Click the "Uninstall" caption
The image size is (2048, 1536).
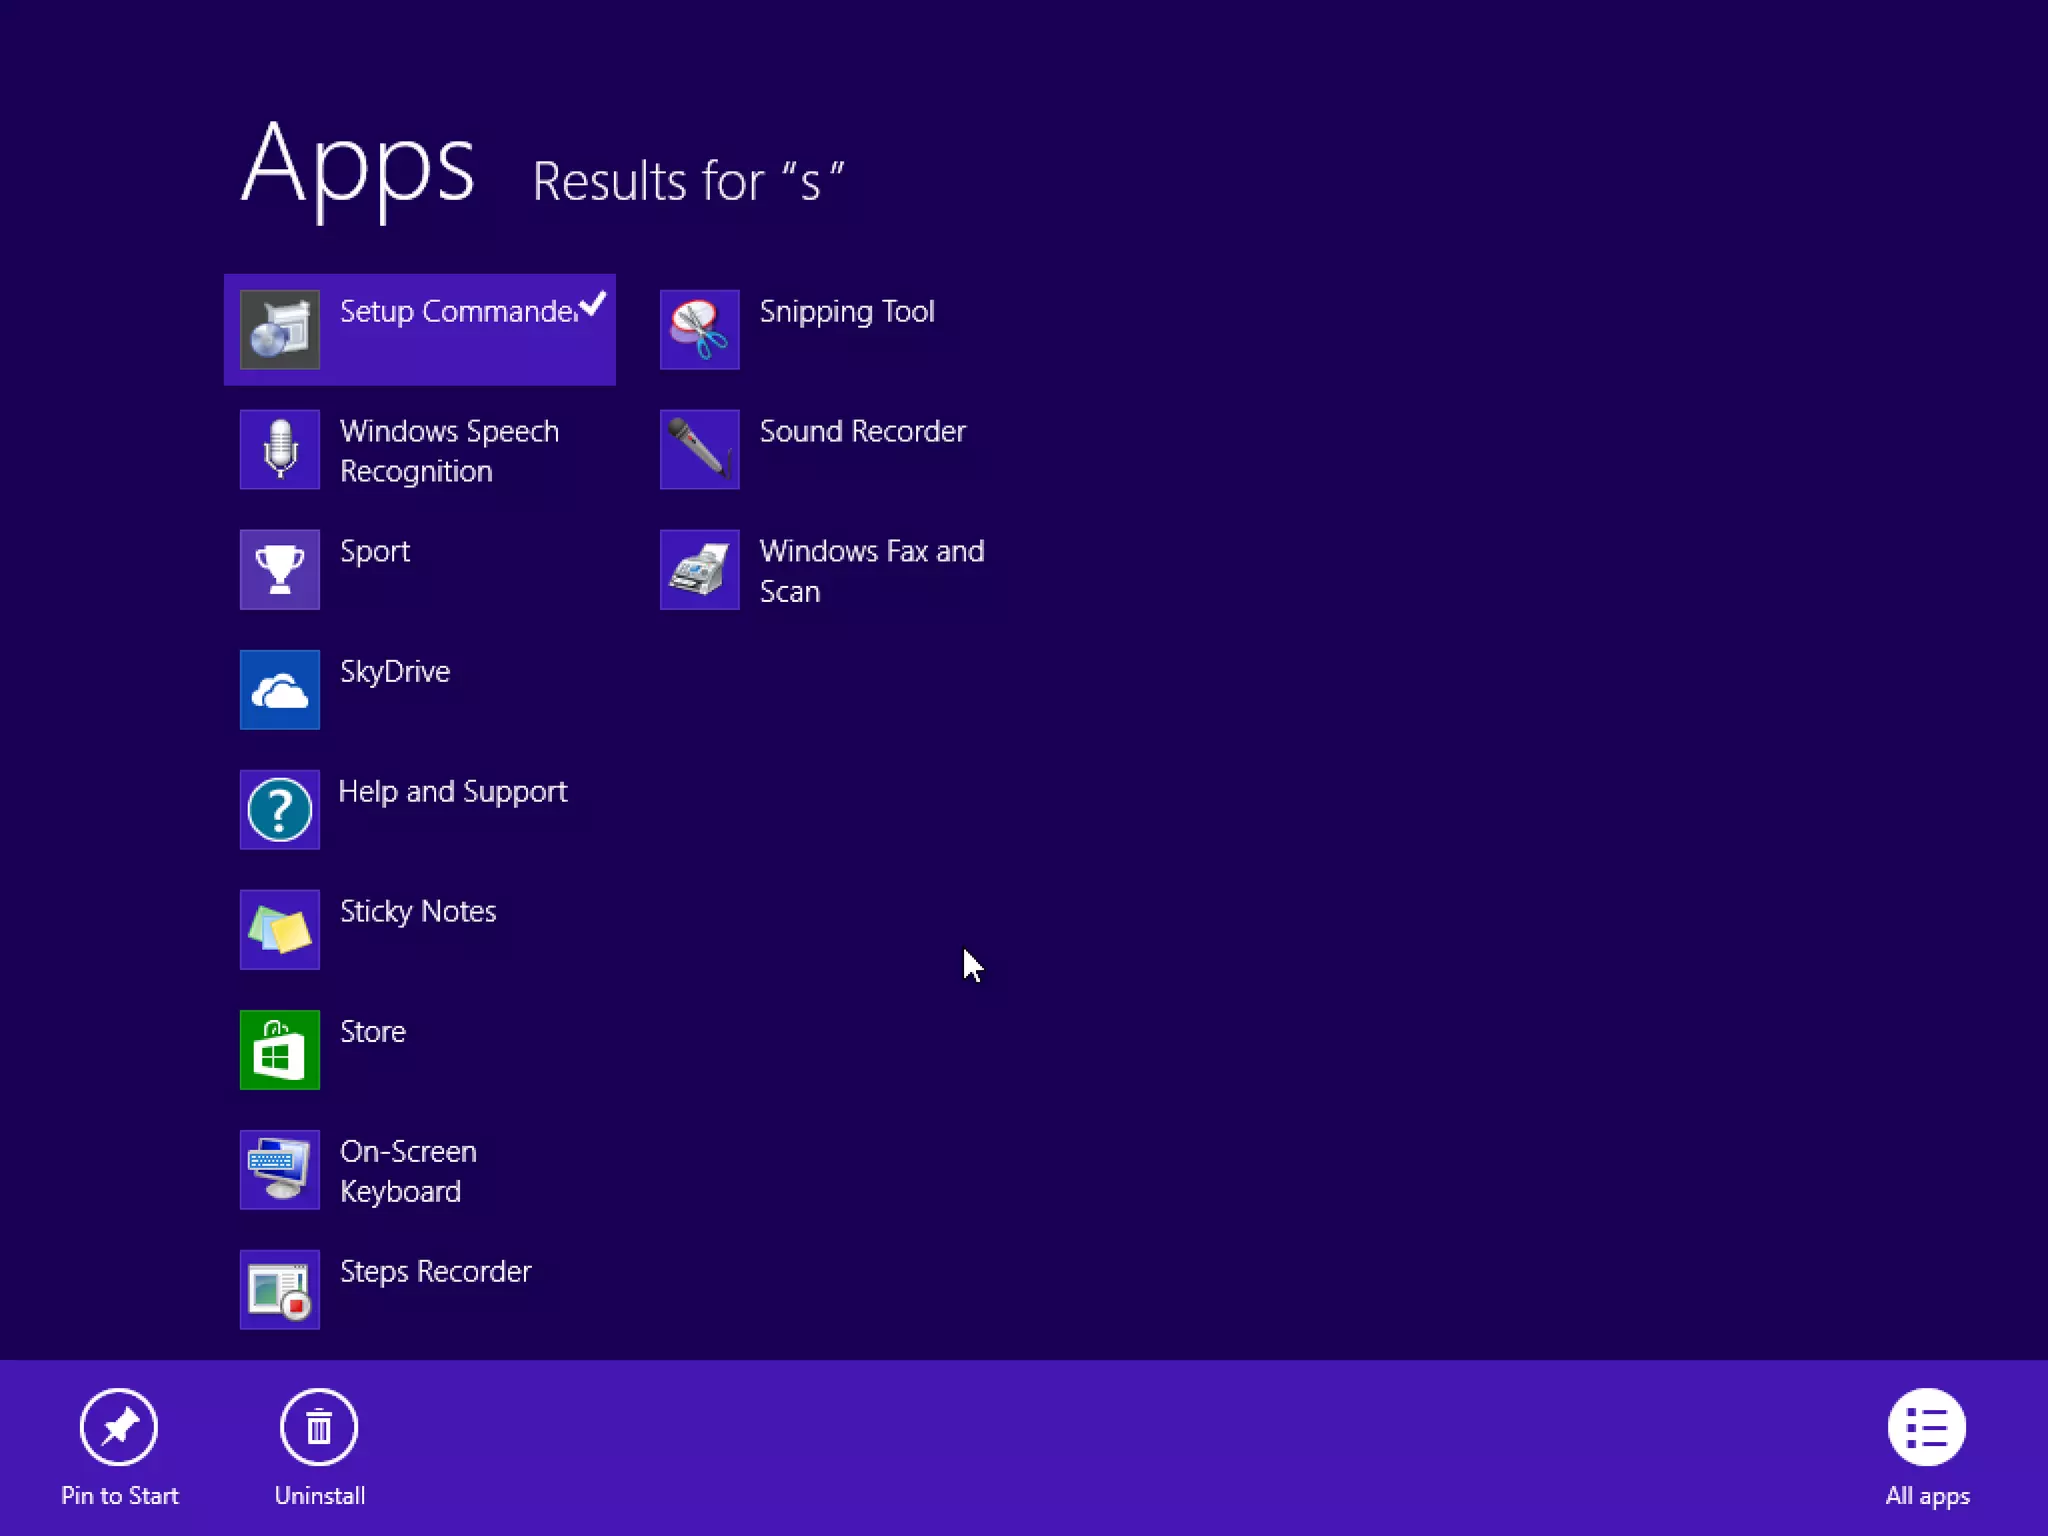320,1496
